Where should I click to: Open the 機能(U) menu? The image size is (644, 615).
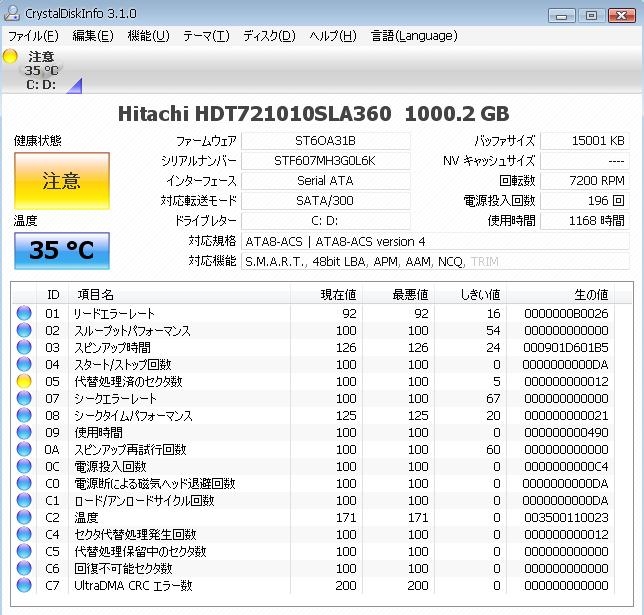tap(148, 36)
